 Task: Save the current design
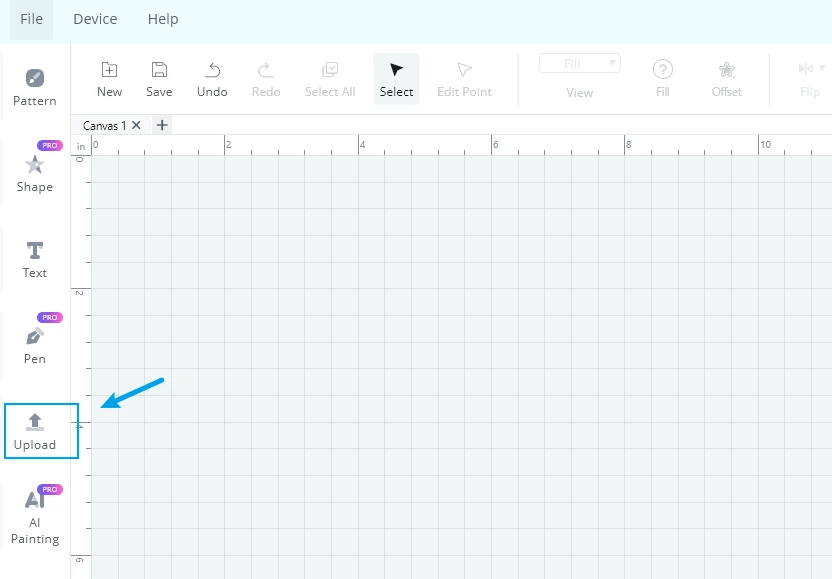(x=159, y=79)
